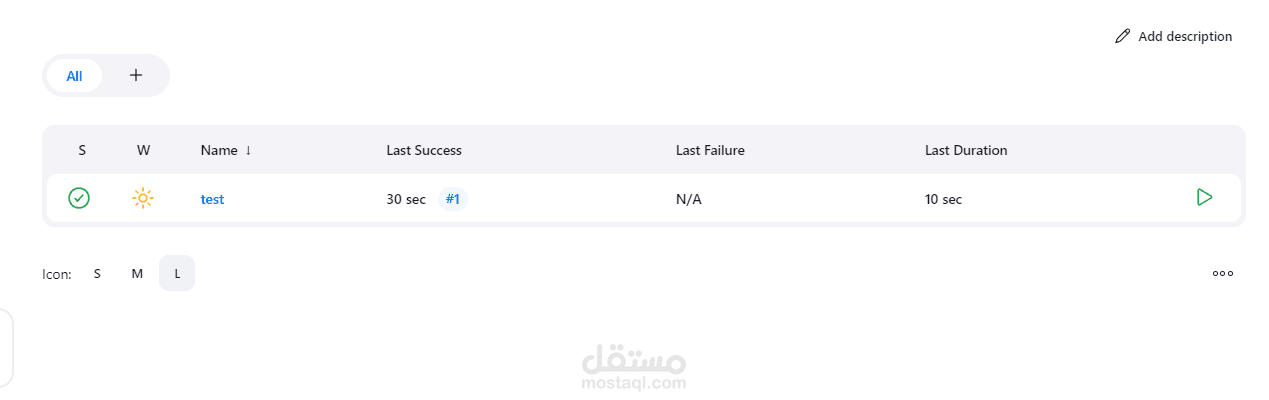This screenshot has height=400, width=1269.
Task: Sort by the Last Duration column header
Action: [966, 150]
